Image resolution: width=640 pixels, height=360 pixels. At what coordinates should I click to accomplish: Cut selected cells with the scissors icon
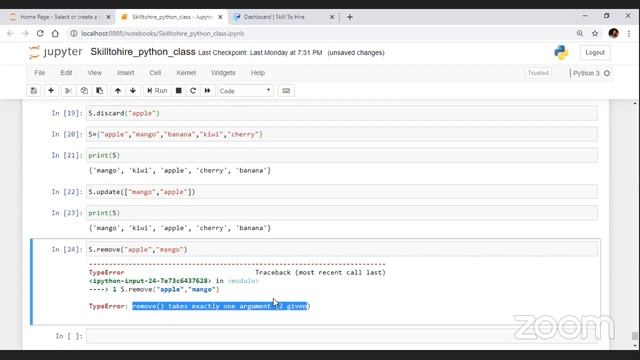tap(68, 91)
